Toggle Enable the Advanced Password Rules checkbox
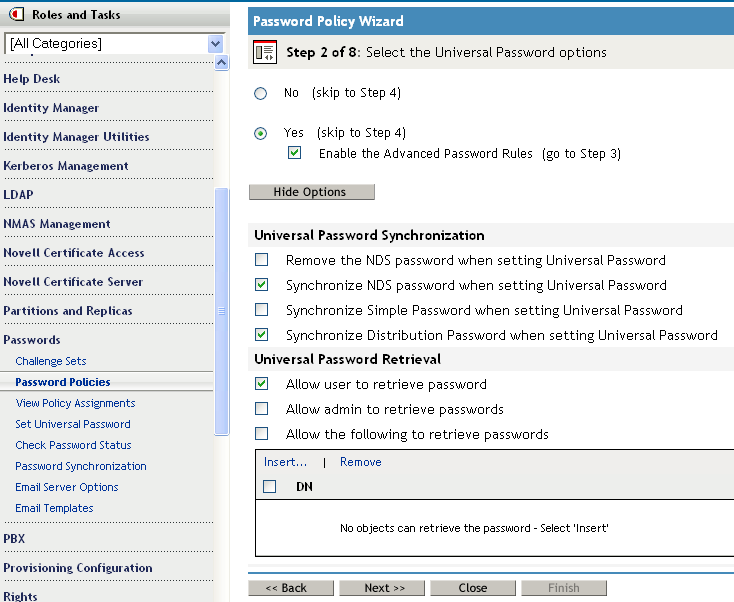734x602 pixels. click(x=294, y=153)
